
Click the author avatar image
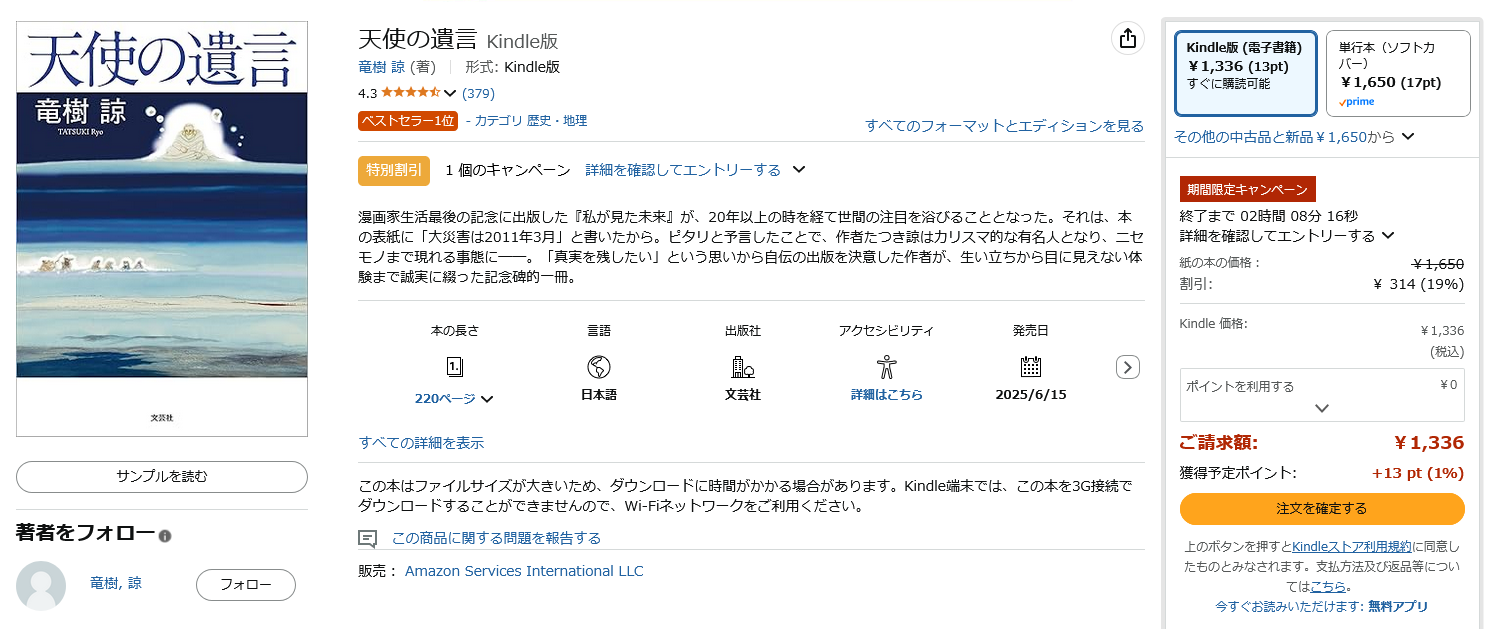[41, 586]
